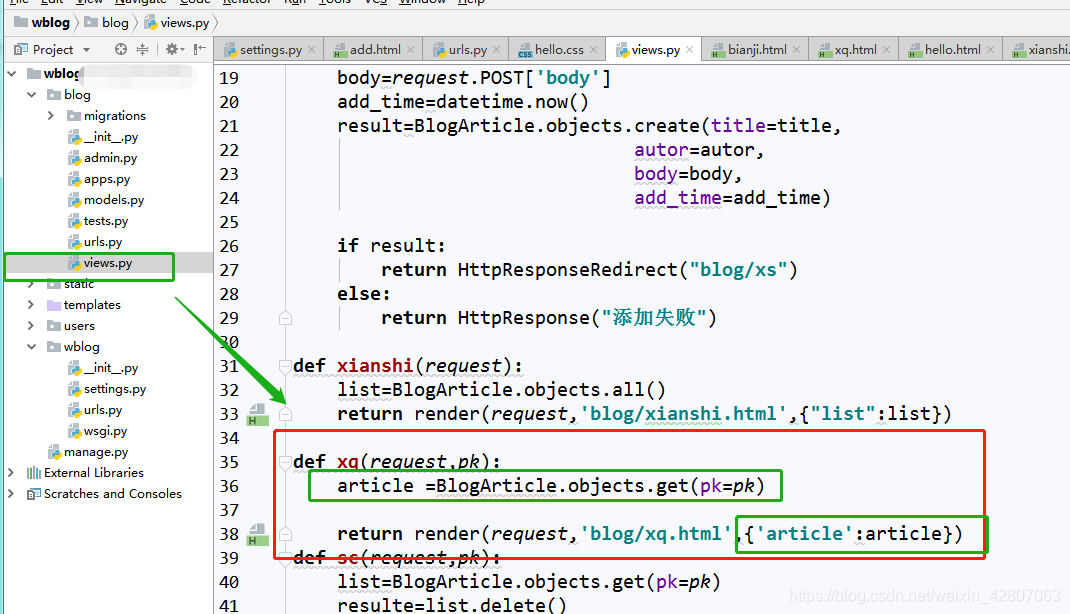This screenshot has height=614, width=1070.
Task: Click line number 21 in gutter
Action: (x=229, y=126)
